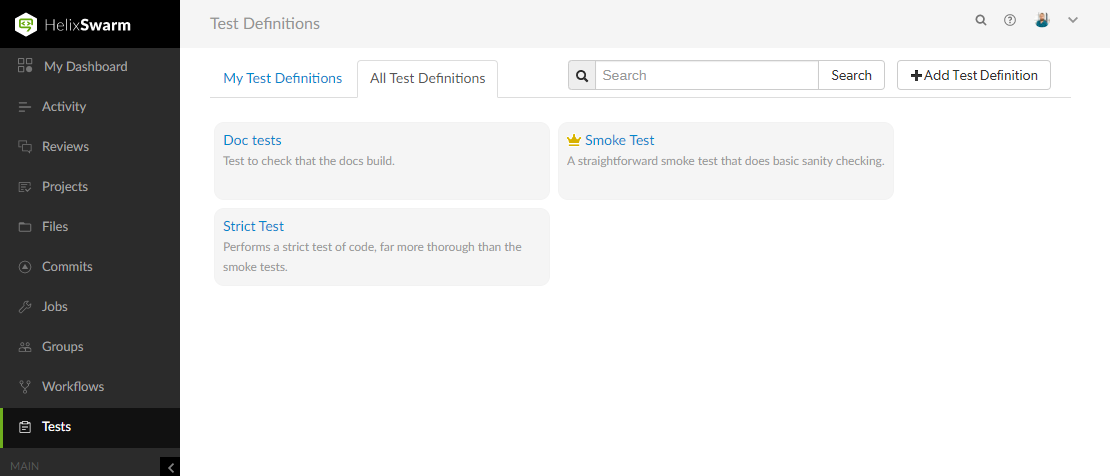Open My Dashboard from sidebar
The width and height of the screenshot is (1110, 476).
[84, 67]
